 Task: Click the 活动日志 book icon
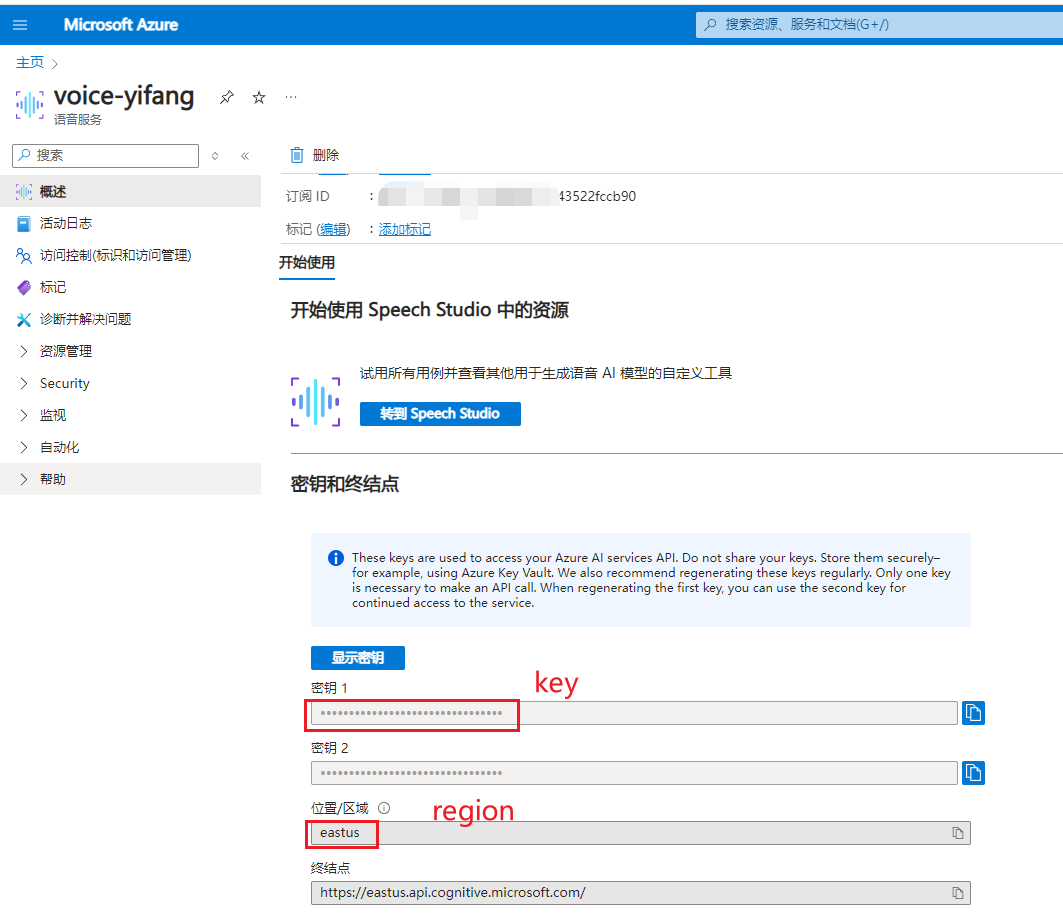(24, 223)
